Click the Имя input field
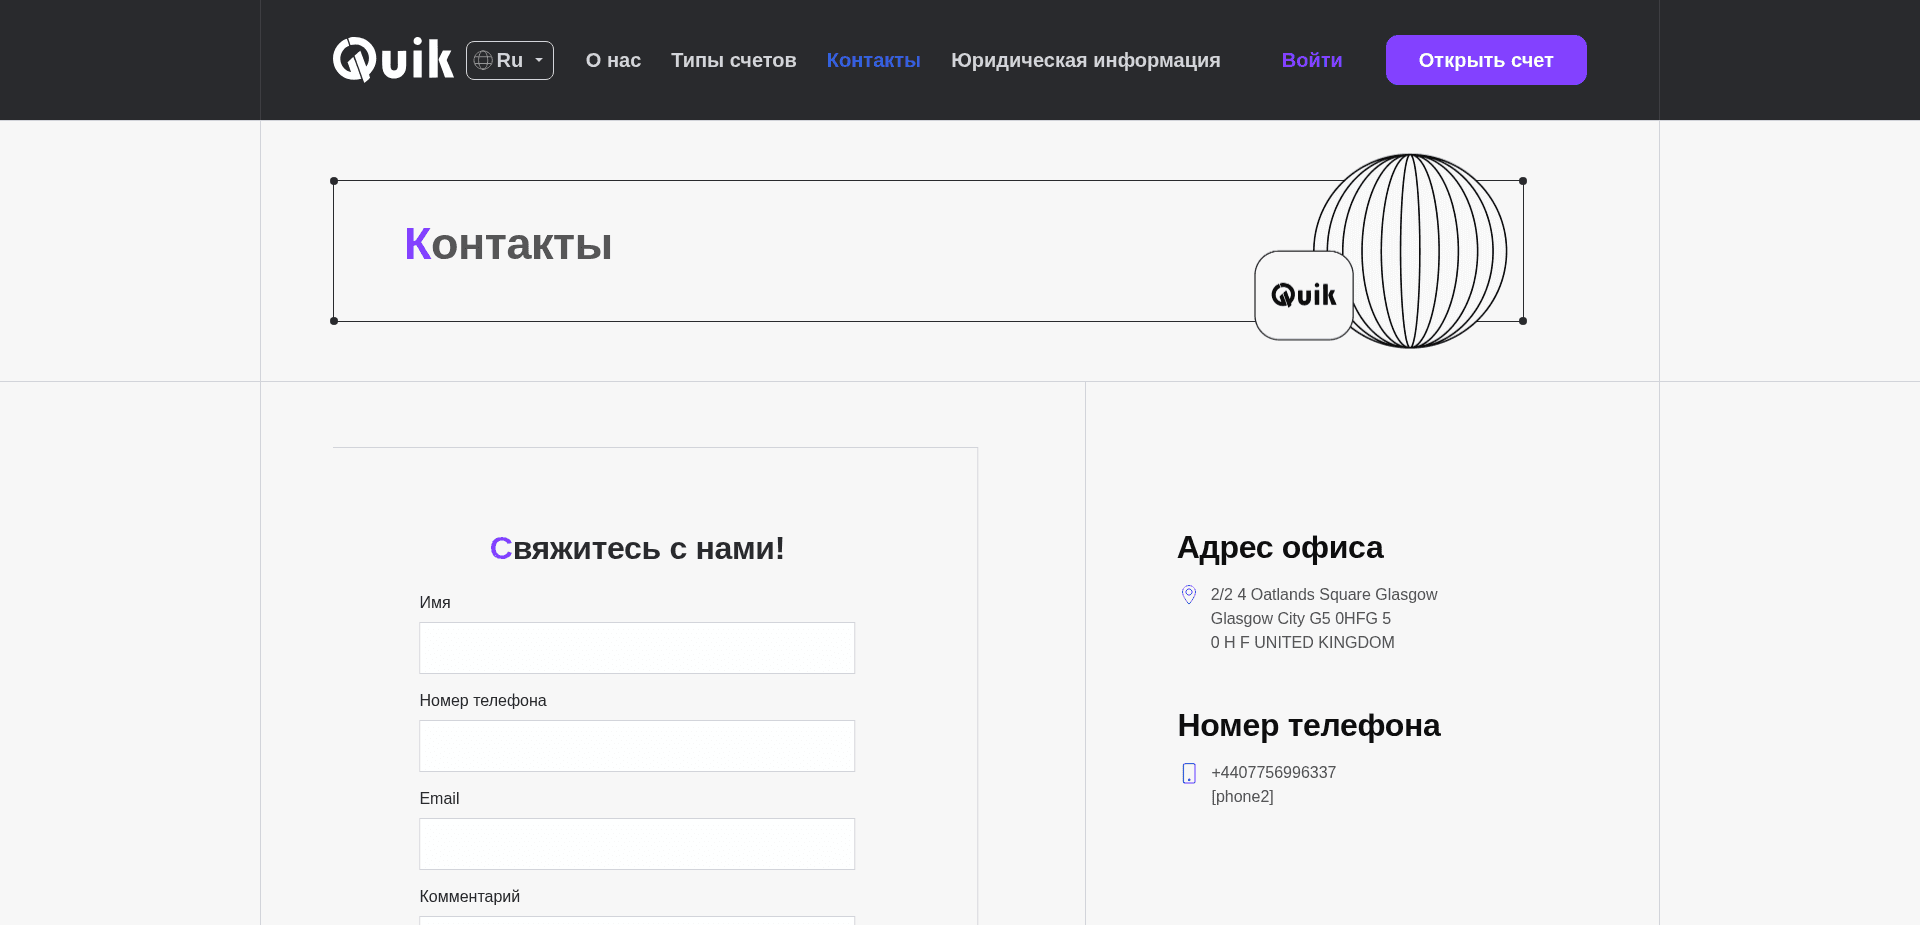 tap(636, 648)
